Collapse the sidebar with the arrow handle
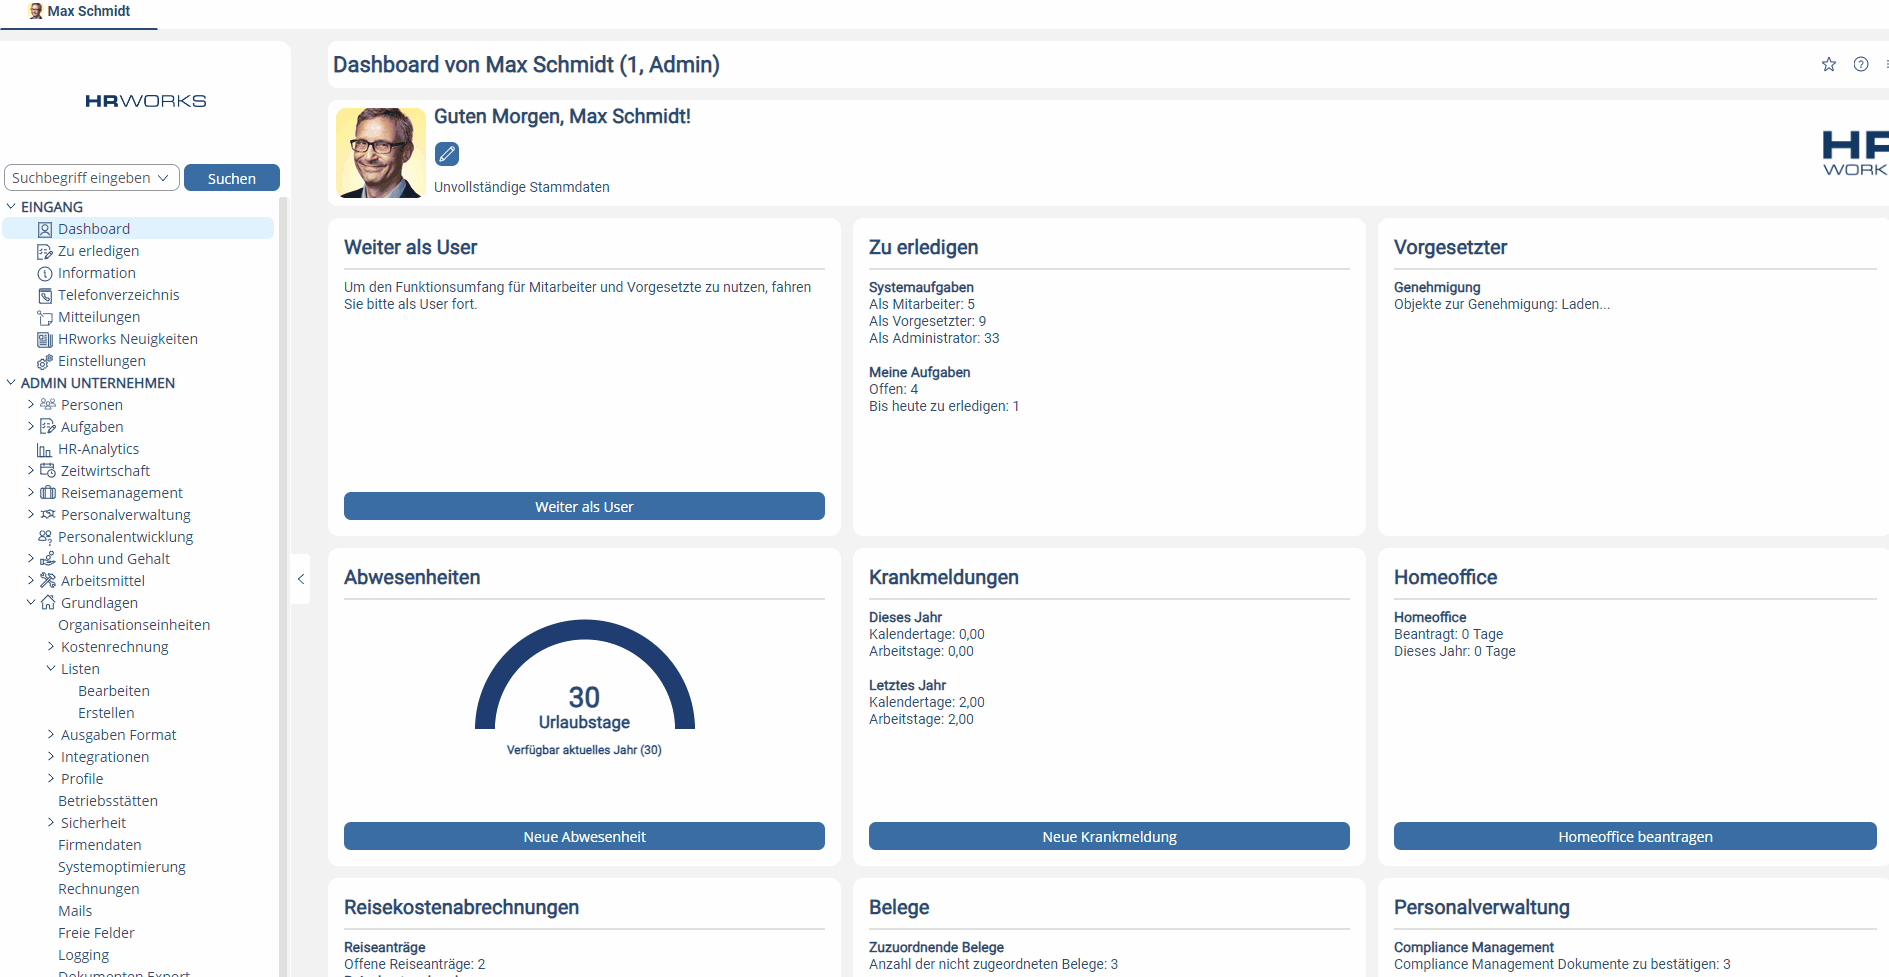This screenshot has height=977, width=1889. 300,579
